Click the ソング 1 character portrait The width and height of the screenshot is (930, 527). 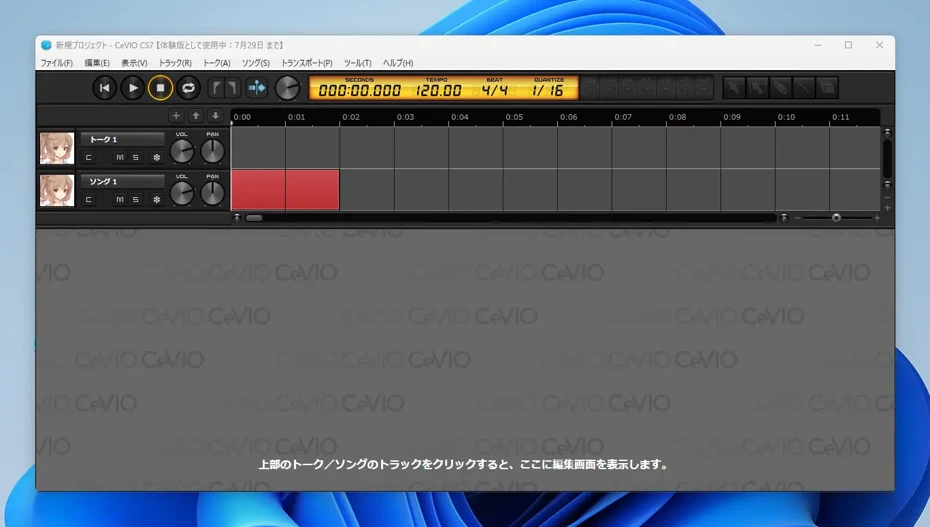pyautogui.click(x=57, y=190)
